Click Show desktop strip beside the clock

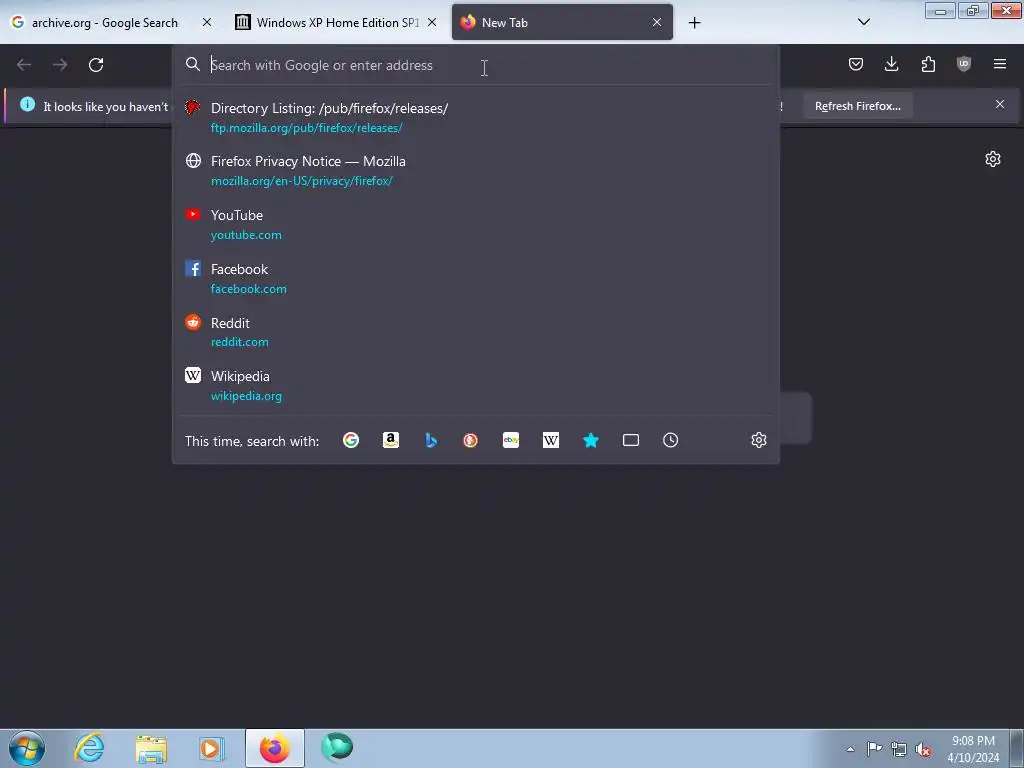(1016, 748)
